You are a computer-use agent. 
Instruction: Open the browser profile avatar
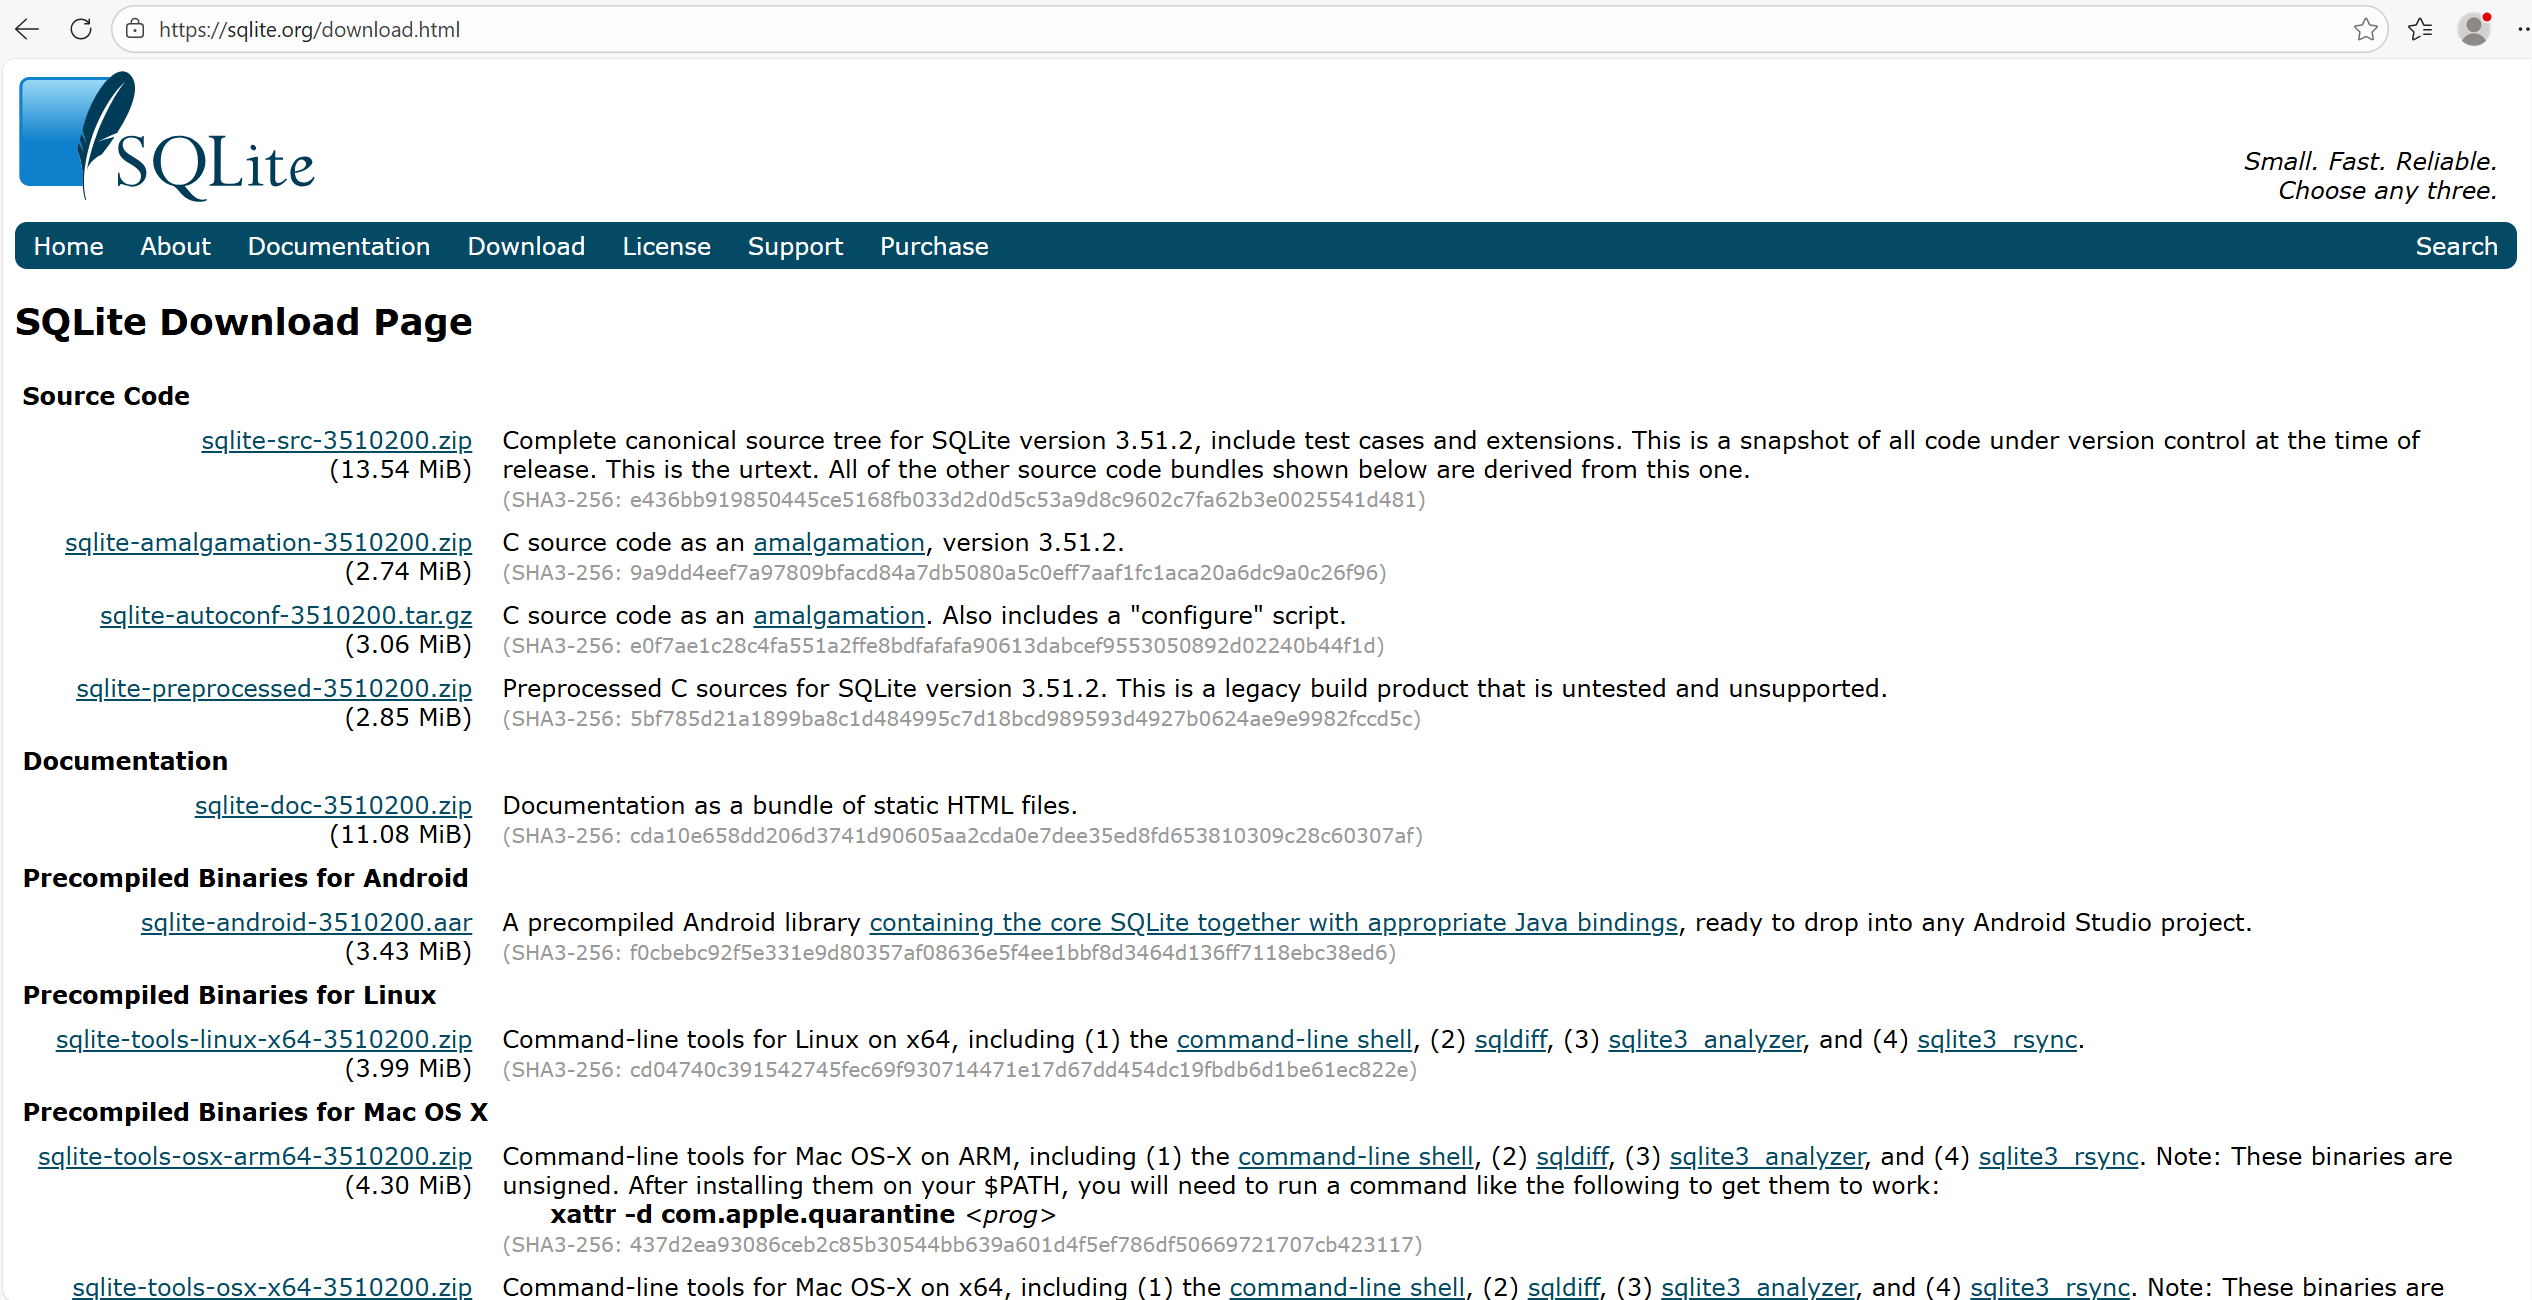tap(2474, 29)
